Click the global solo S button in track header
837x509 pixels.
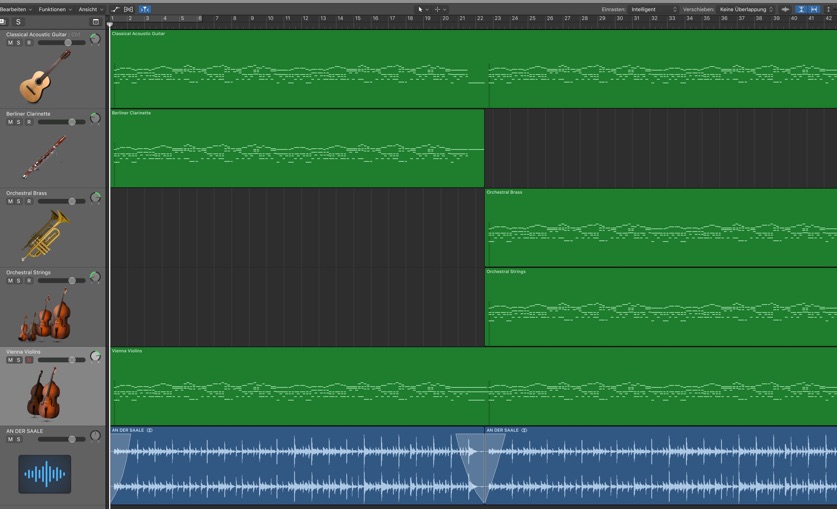coord(18,22)
